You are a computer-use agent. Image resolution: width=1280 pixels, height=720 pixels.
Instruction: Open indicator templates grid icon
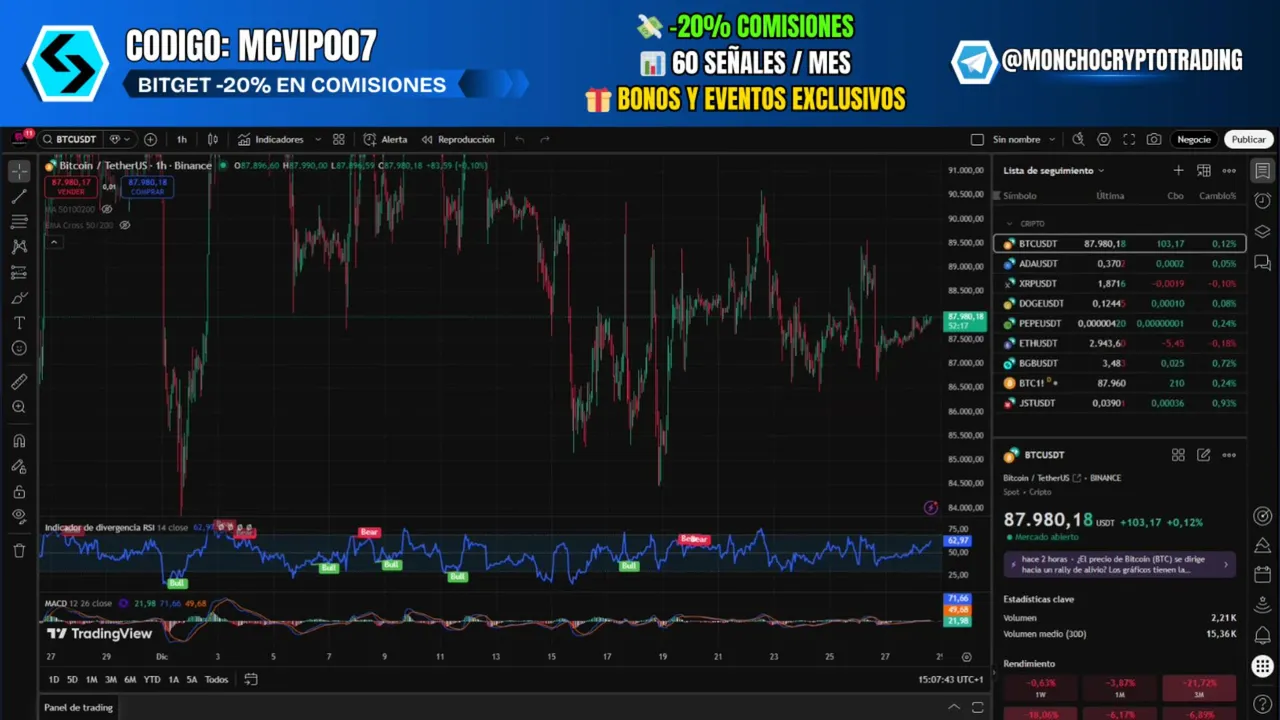pos(338,139)
